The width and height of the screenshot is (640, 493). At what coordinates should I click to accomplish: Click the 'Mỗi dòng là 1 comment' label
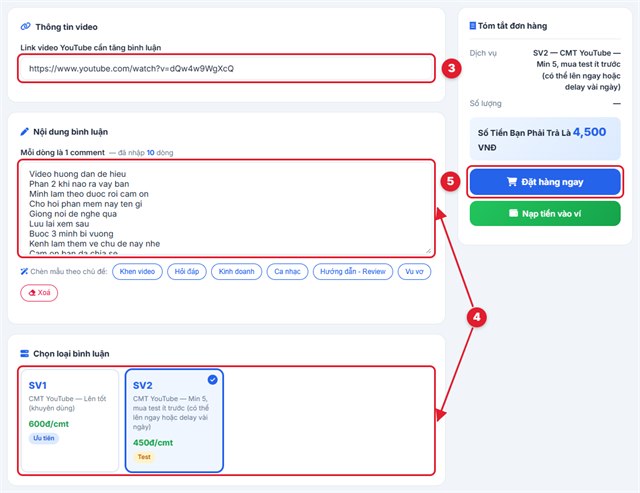coord(62,153)
